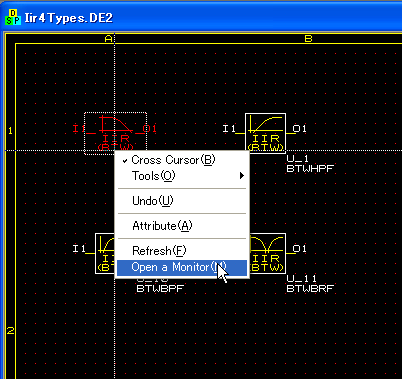Click the O1 output pin of BTWHPF block
402x379 pixels.
pos(299,128)
